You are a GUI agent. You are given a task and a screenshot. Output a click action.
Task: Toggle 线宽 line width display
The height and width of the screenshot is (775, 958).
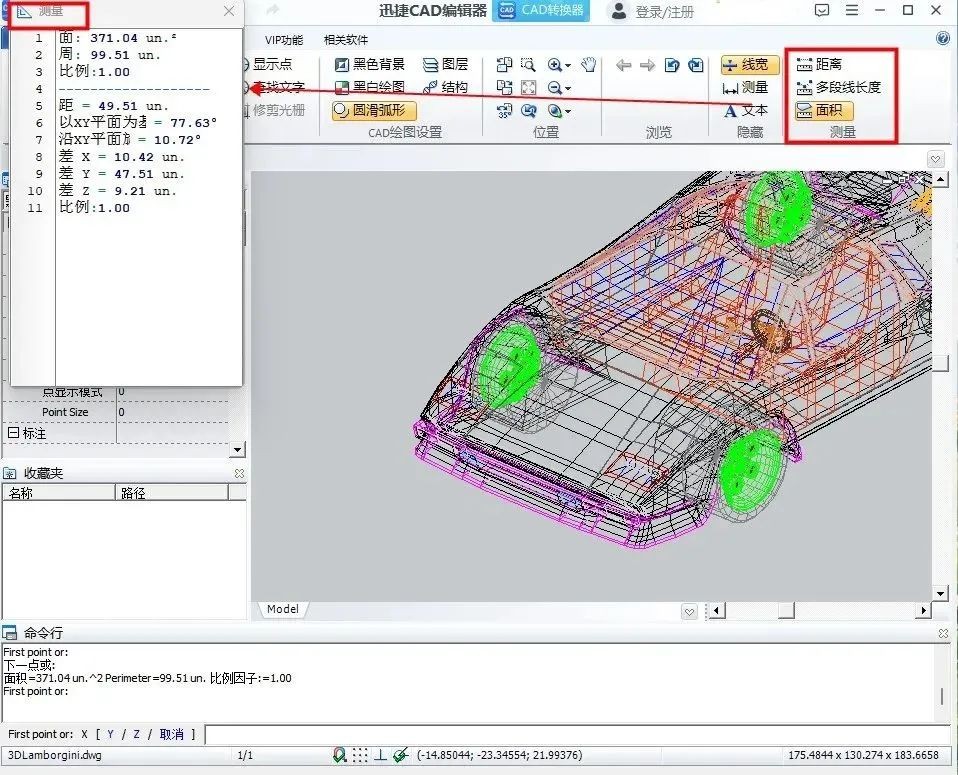[x=750, y=65]
